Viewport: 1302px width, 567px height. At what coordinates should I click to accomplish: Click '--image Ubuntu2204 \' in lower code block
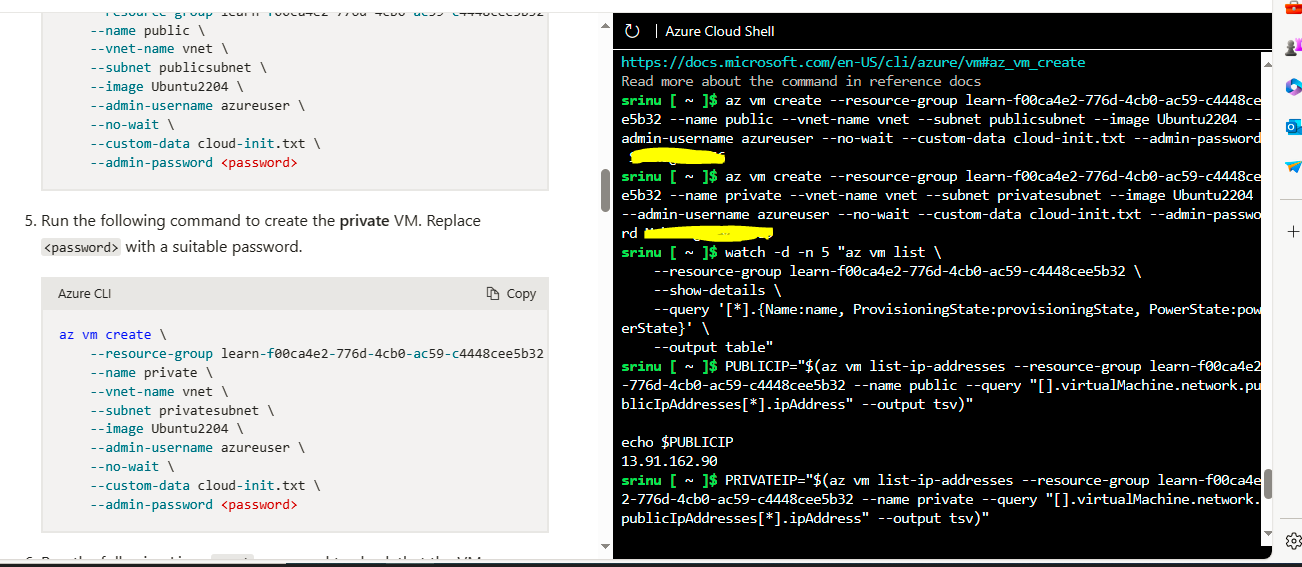pos(167,429)
